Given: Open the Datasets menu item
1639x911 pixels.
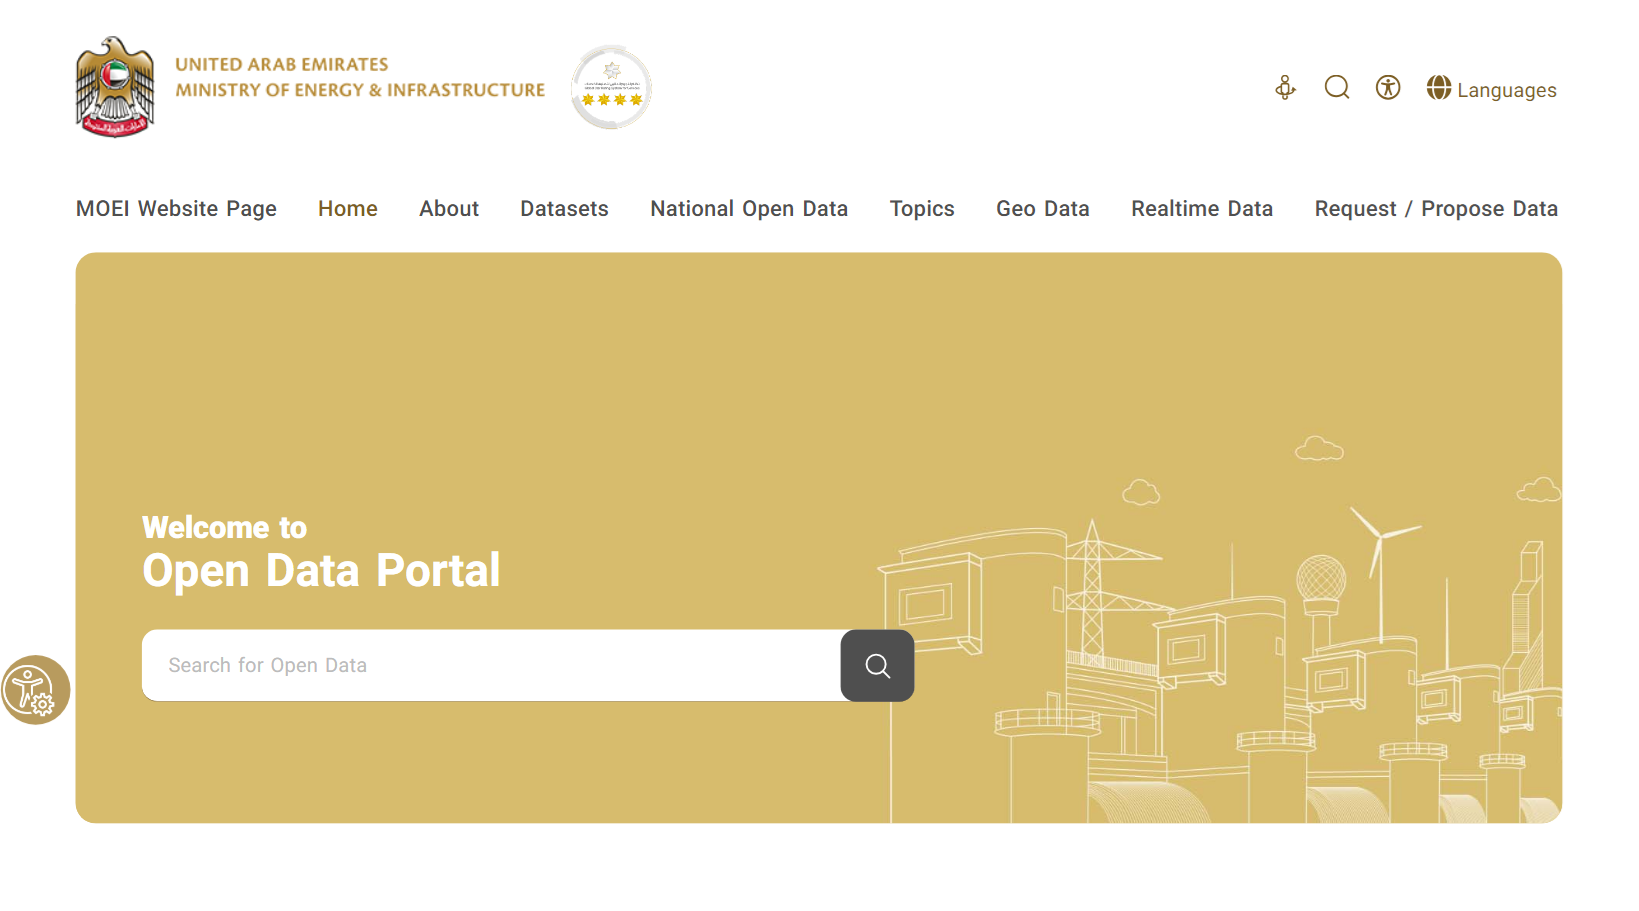Looking at the screenshot, I should click(x=564, y=209).
